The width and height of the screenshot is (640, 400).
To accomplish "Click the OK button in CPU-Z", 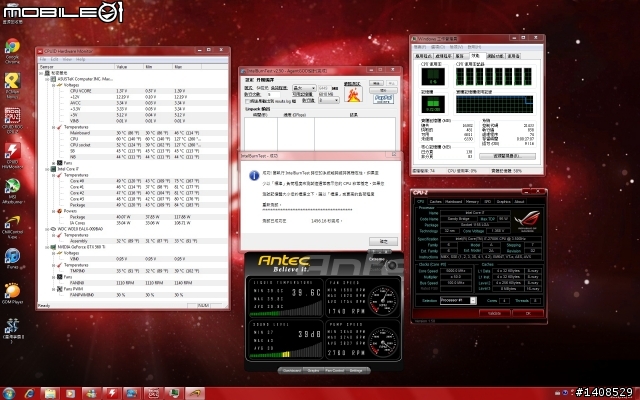I will [528, 313].
